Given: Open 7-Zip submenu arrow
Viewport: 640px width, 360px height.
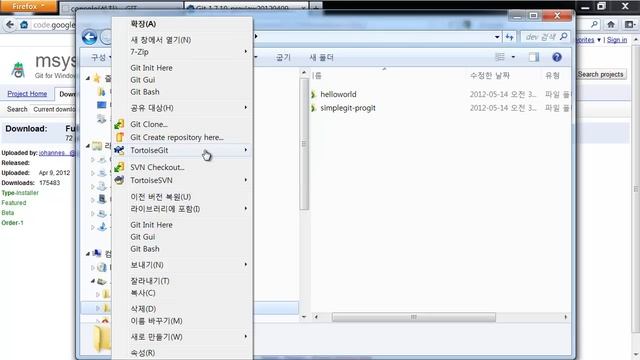Looking at the screenshot, I should pos(246,51).
